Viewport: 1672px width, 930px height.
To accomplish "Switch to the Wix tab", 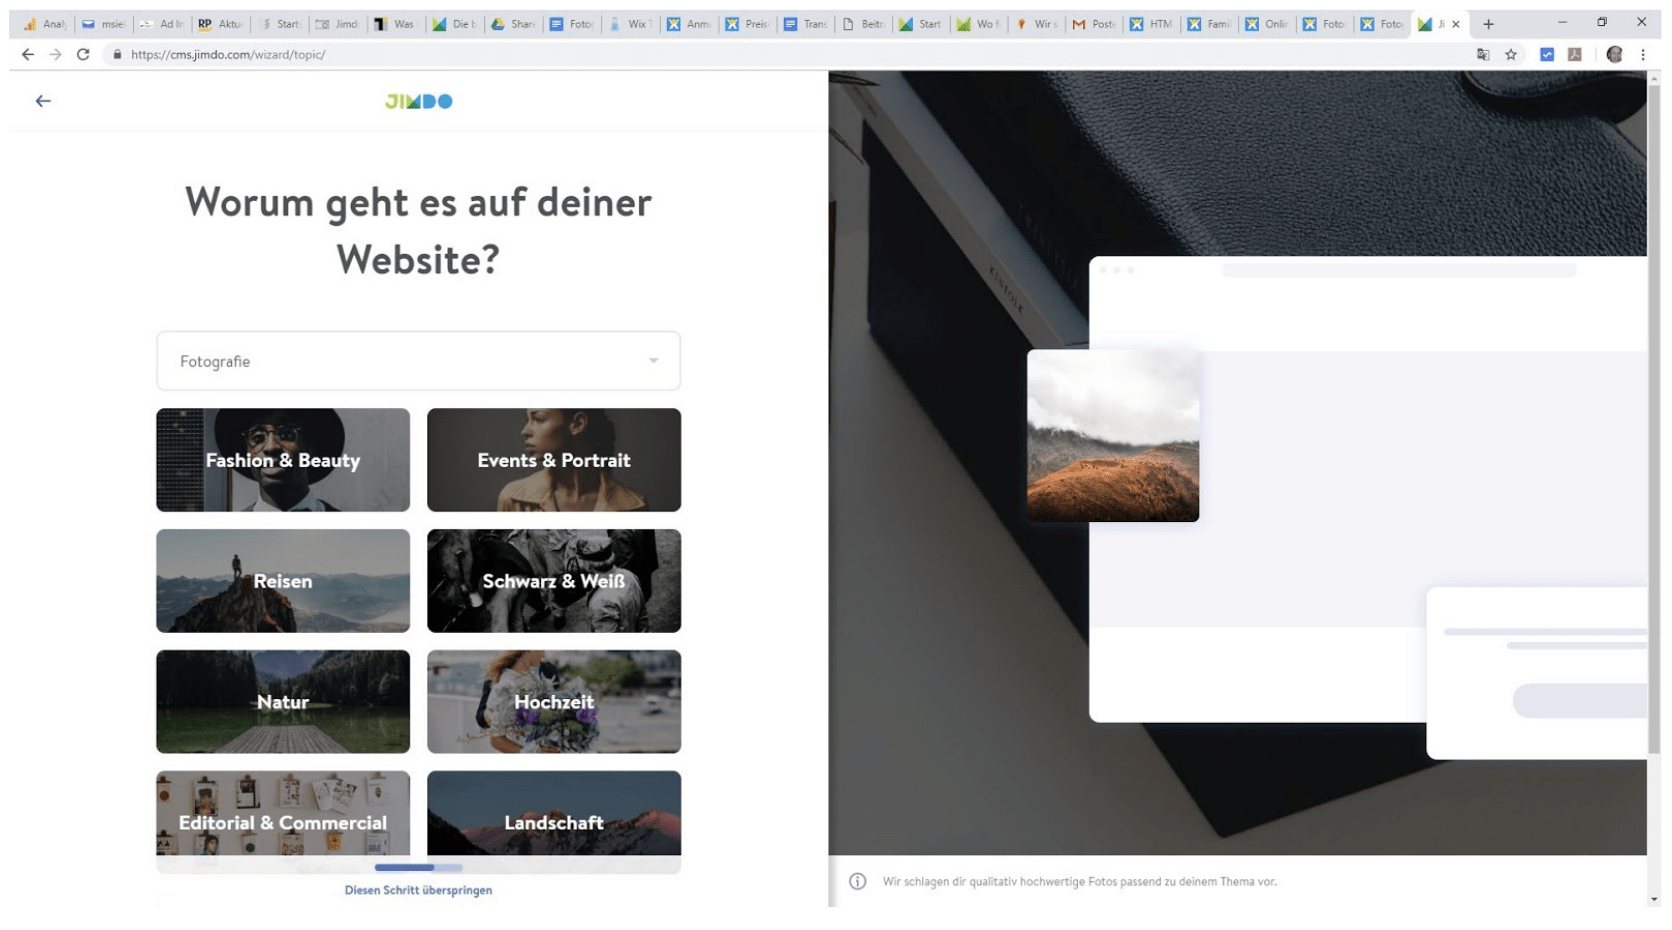I will point(629,24).
